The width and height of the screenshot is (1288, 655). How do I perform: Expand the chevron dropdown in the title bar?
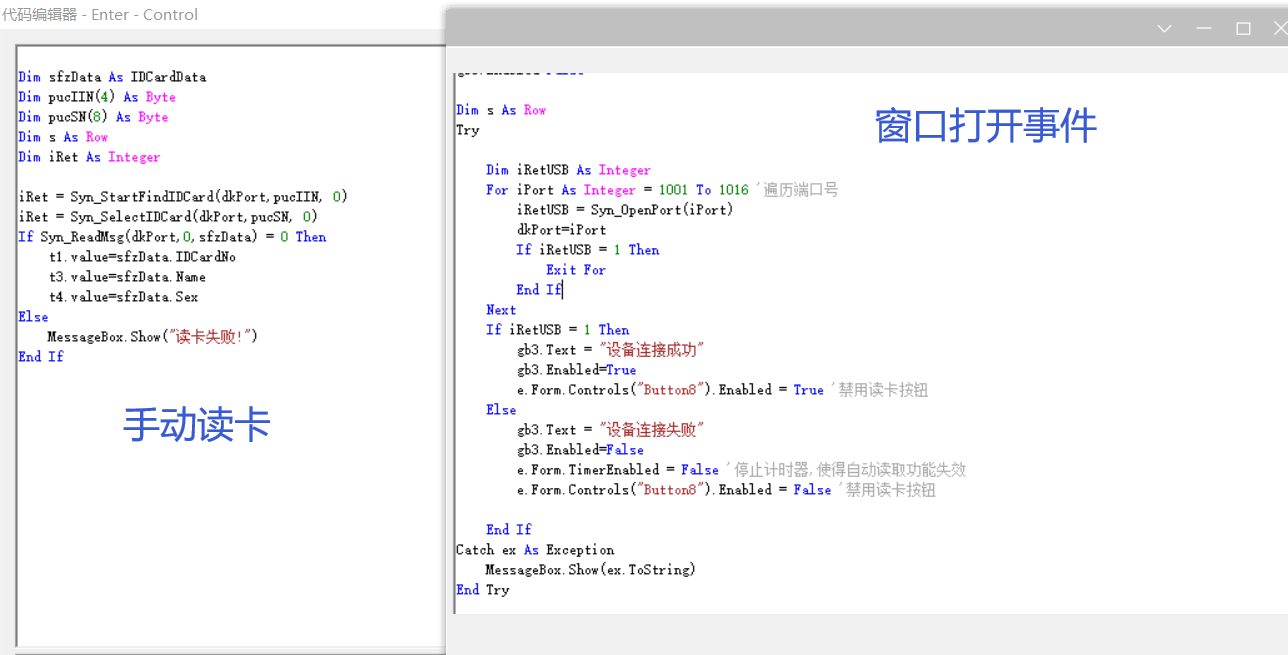(1164, 29)
